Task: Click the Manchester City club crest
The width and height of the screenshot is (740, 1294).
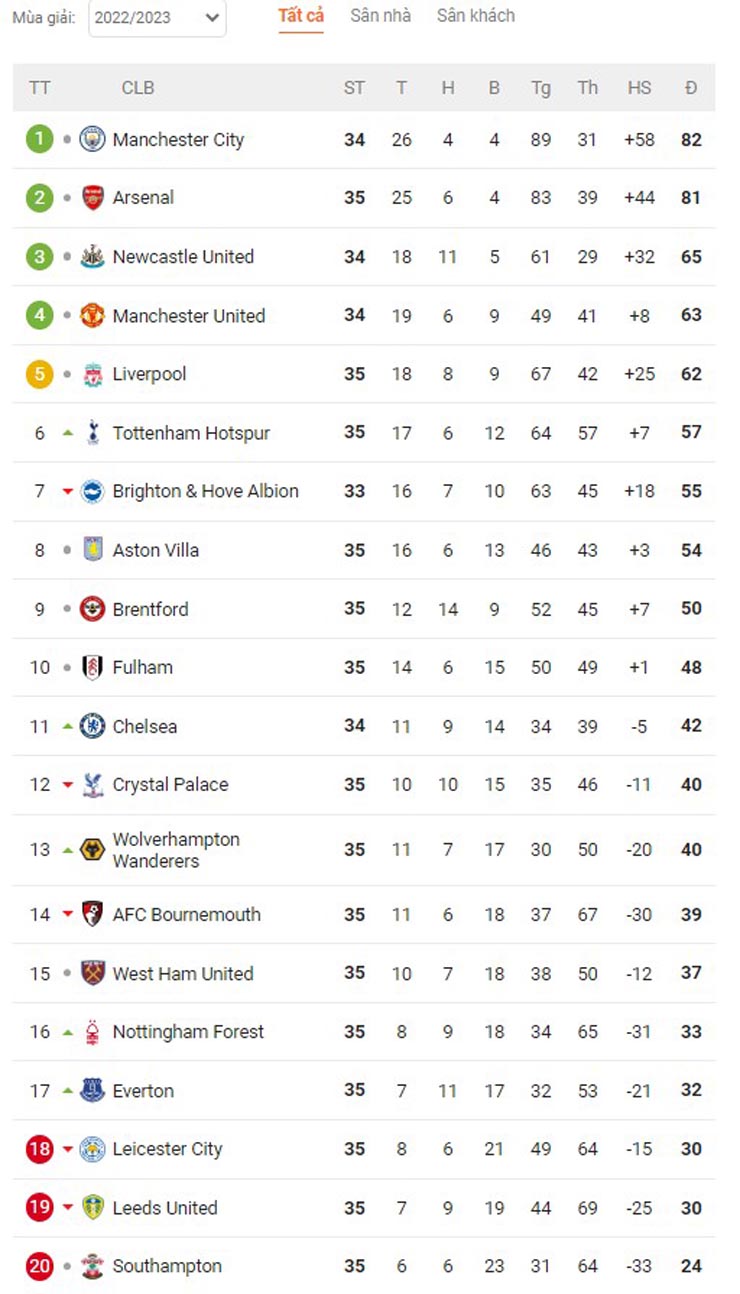Action: (92, 139)
